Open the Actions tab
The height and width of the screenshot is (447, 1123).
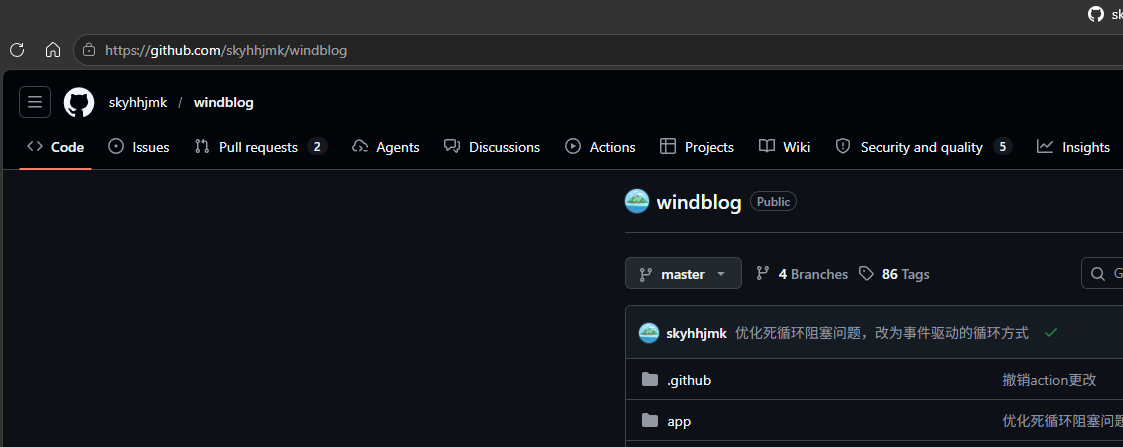pyautogui.click(x=600, y=147)
